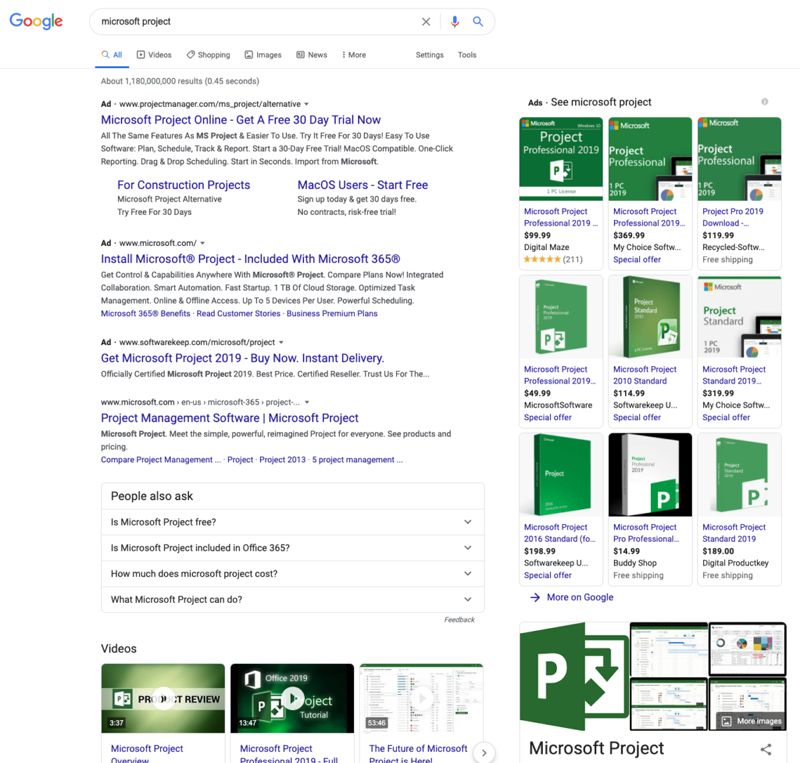The width and height of the screenshot is (800, 763).
Task: Open the 'MacOS Users - Start Free' sitelink
Action: [x=363, y=185]
